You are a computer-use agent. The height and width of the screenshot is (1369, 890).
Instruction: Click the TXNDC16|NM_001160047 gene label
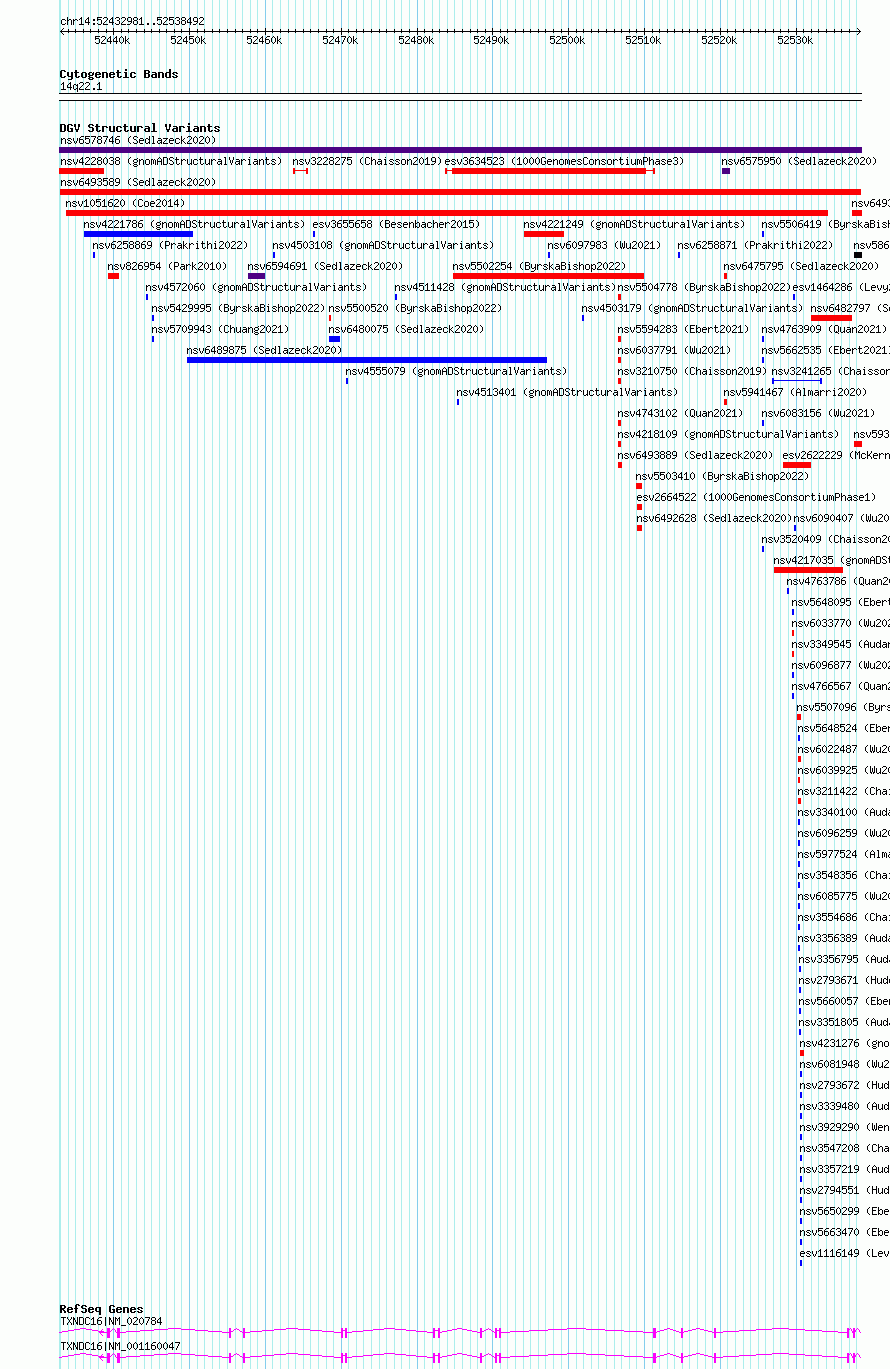(120, 1346)
